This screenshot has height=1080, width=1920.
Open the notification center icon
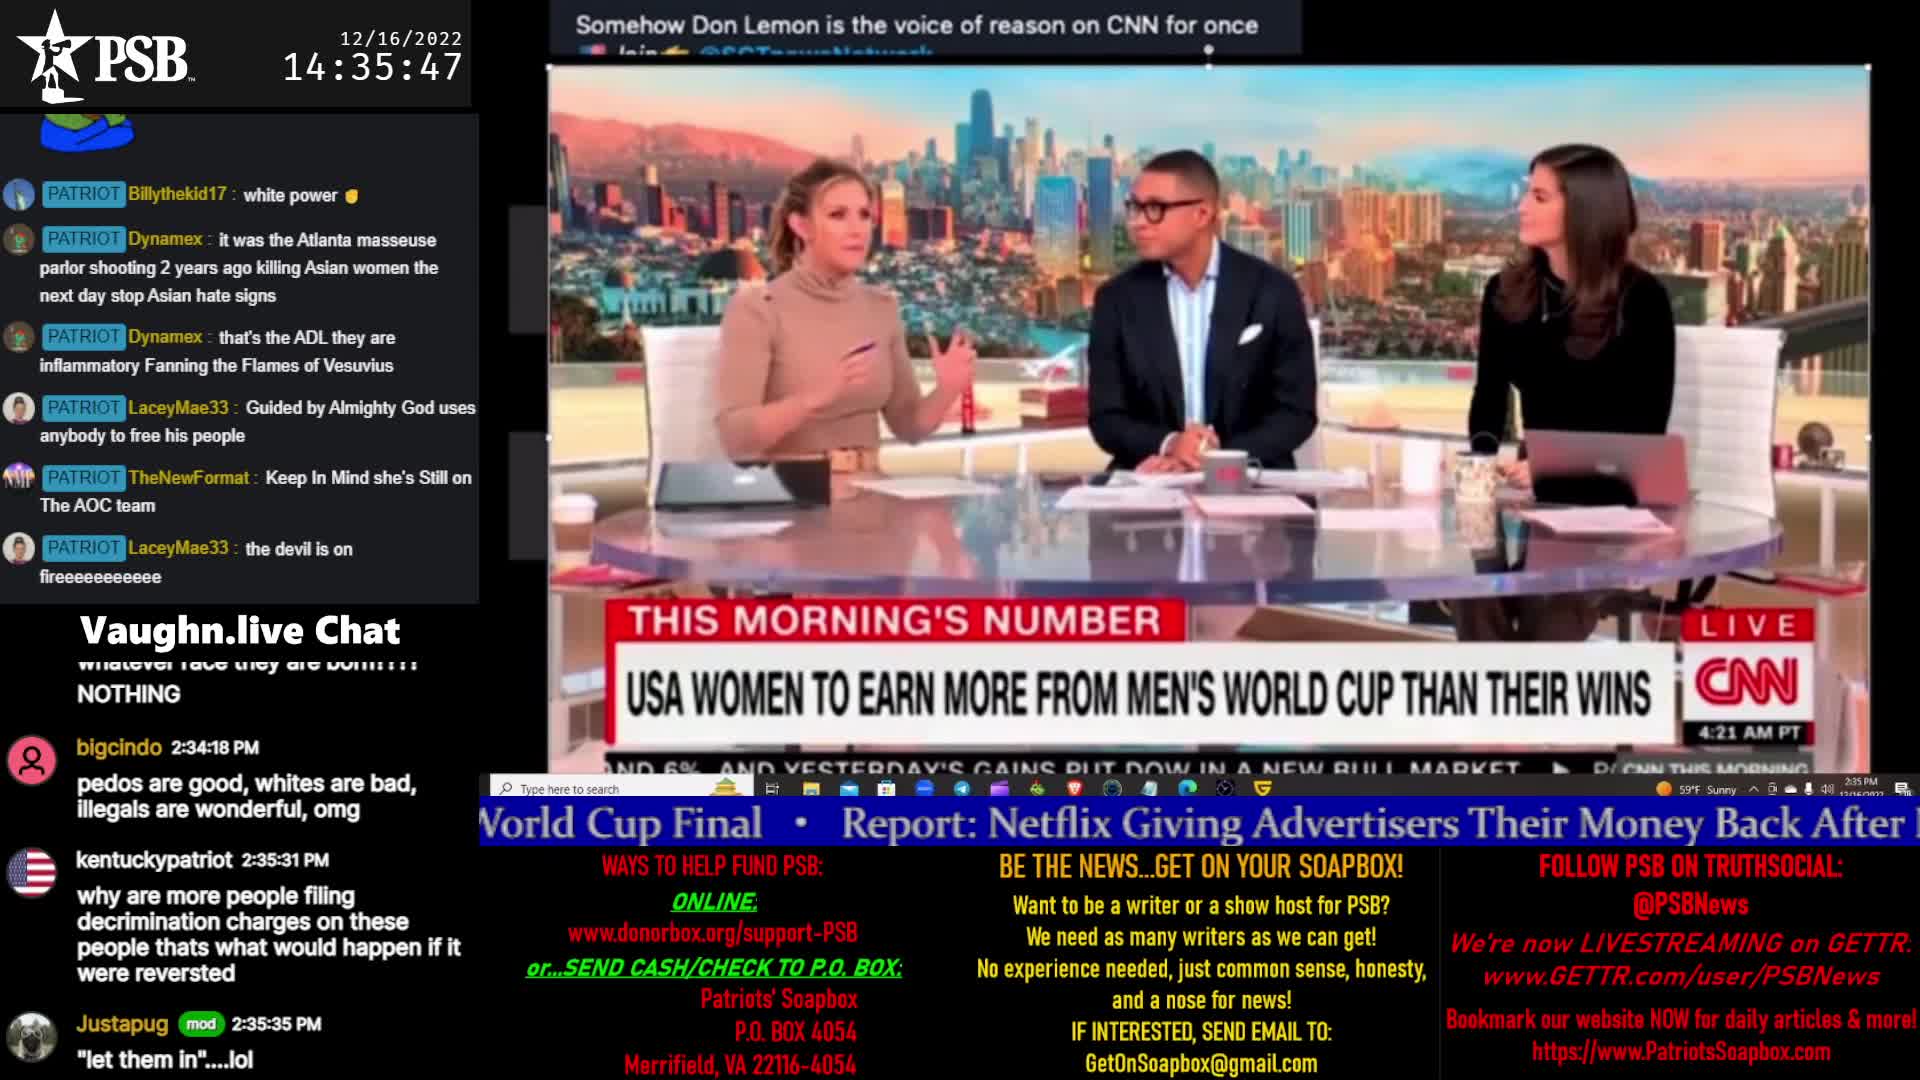pos(1902,789)
